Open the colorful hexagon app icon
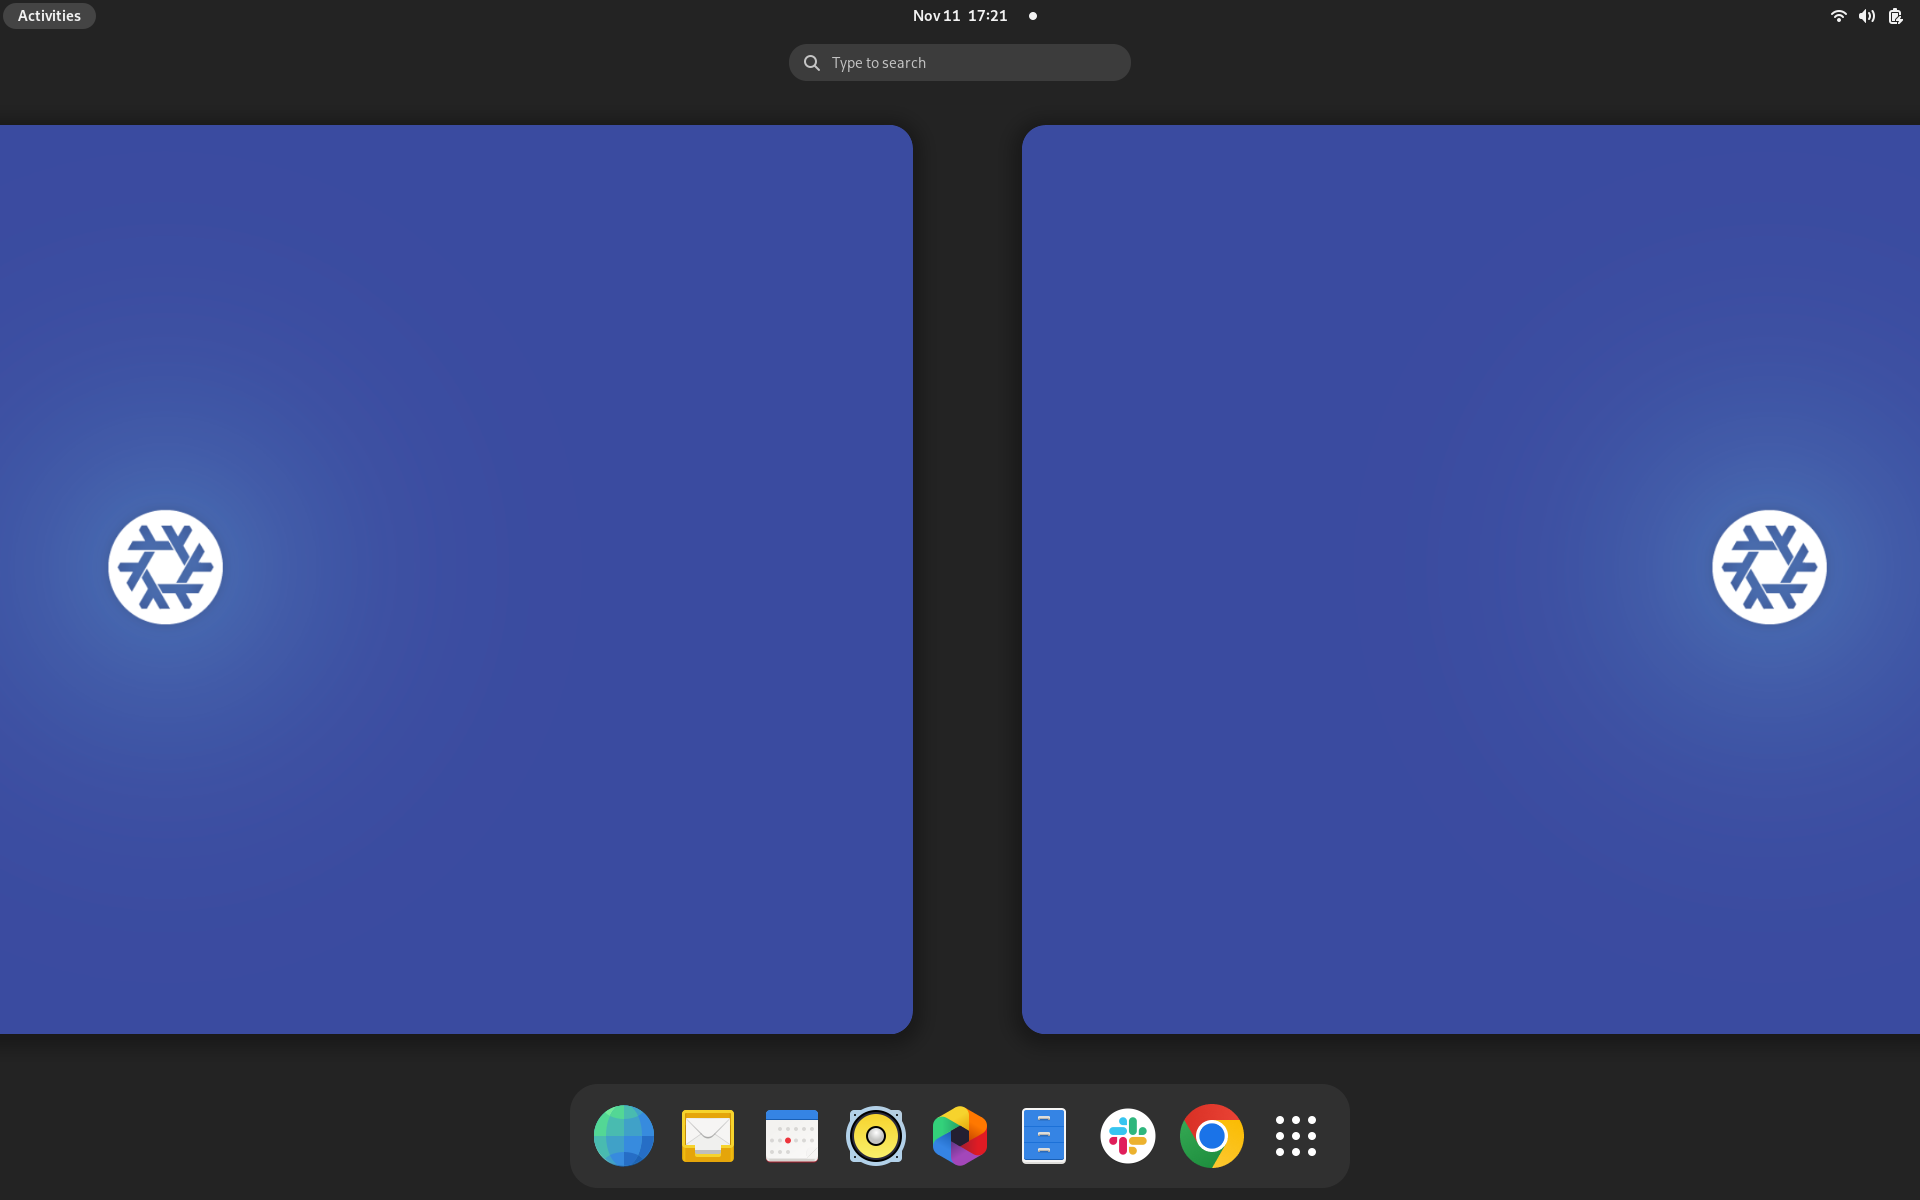Image resolution: width=1920 pixels, height=1200 pixels. click(959, 1135)
